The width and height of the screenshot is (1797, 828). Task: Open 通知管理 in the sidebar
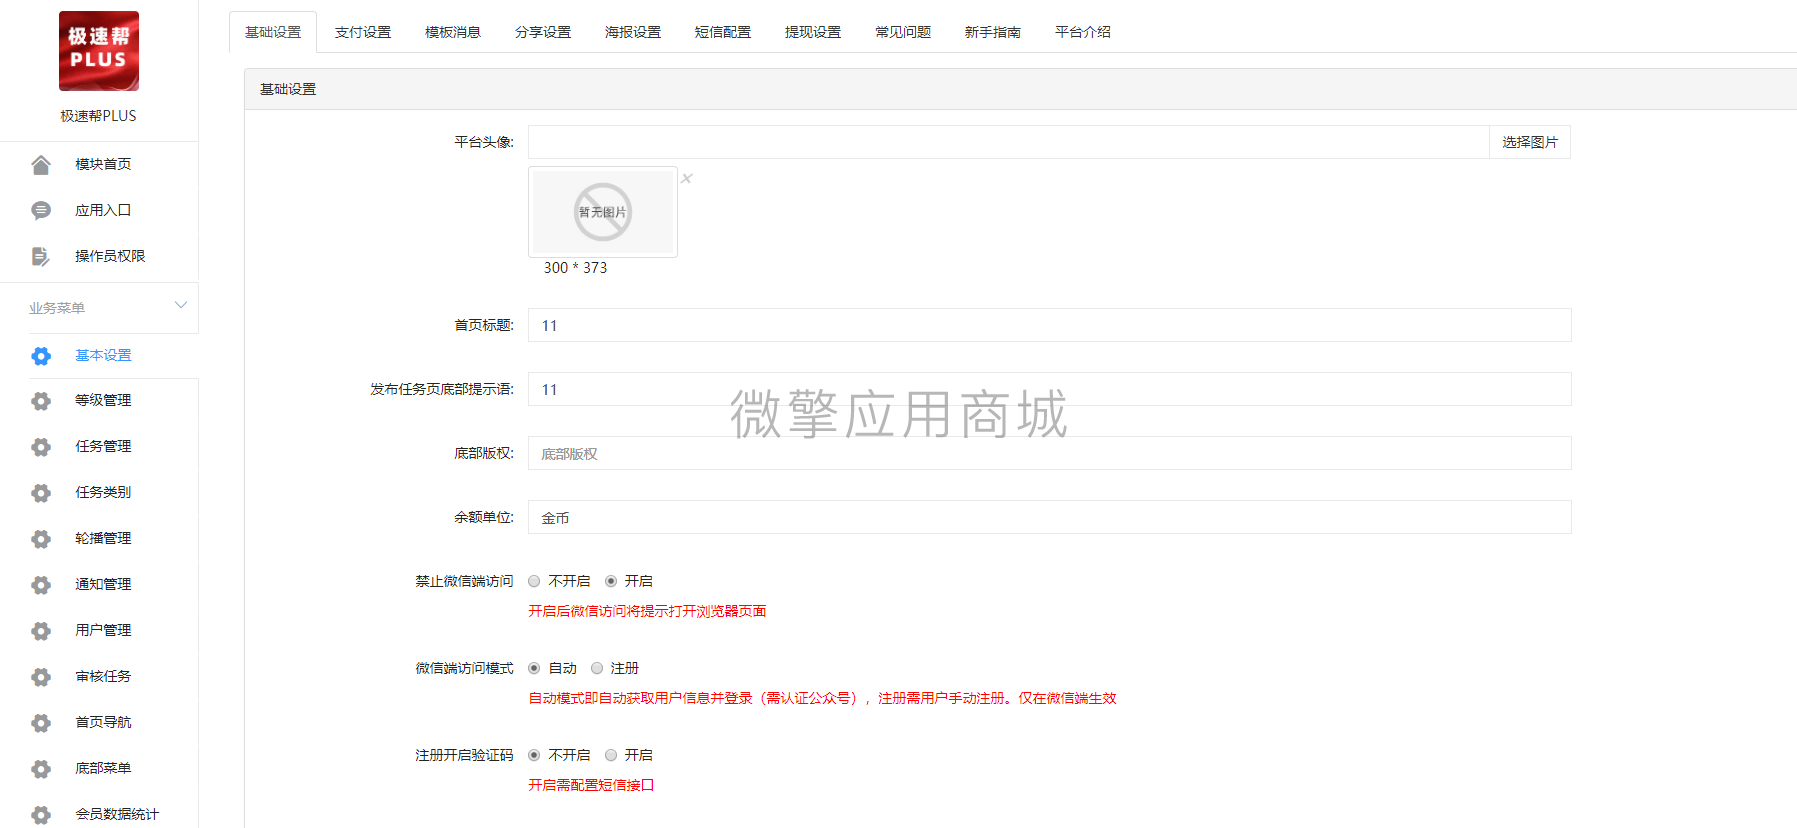[x=103, y=584]
